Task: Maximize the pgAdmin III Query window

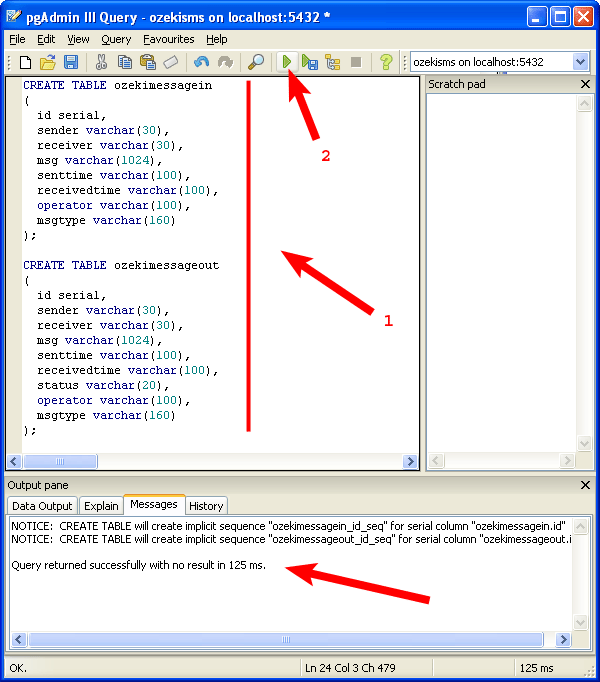Action: coord(560,17)
